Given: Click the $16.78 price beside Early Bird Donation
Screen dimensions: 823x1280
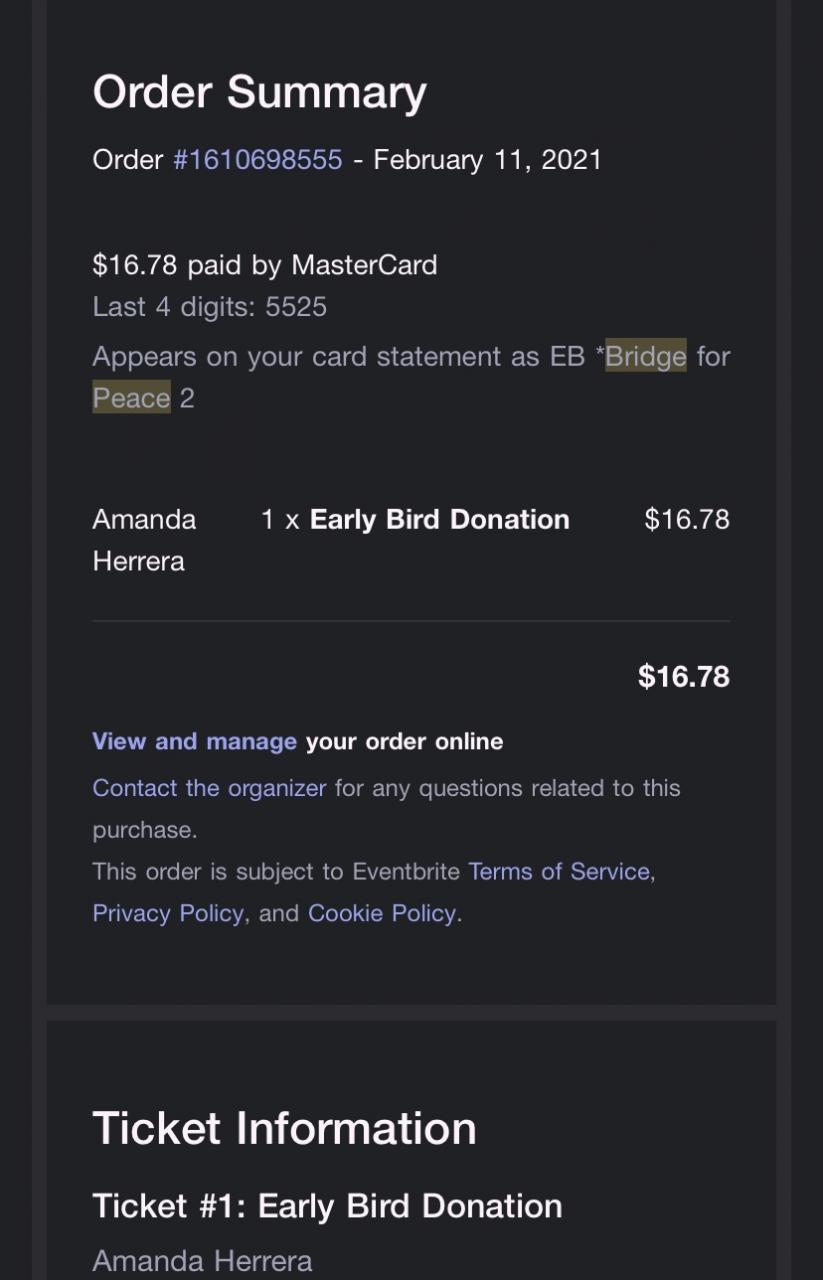Looking at the screenshot, I should 687,519.
